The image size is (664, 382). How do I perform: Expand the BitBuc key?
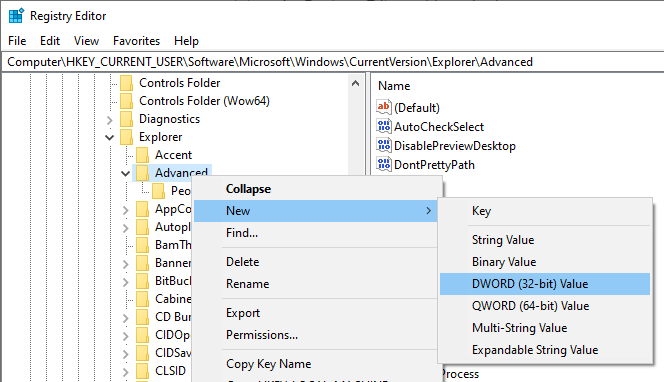coord(125,282)
